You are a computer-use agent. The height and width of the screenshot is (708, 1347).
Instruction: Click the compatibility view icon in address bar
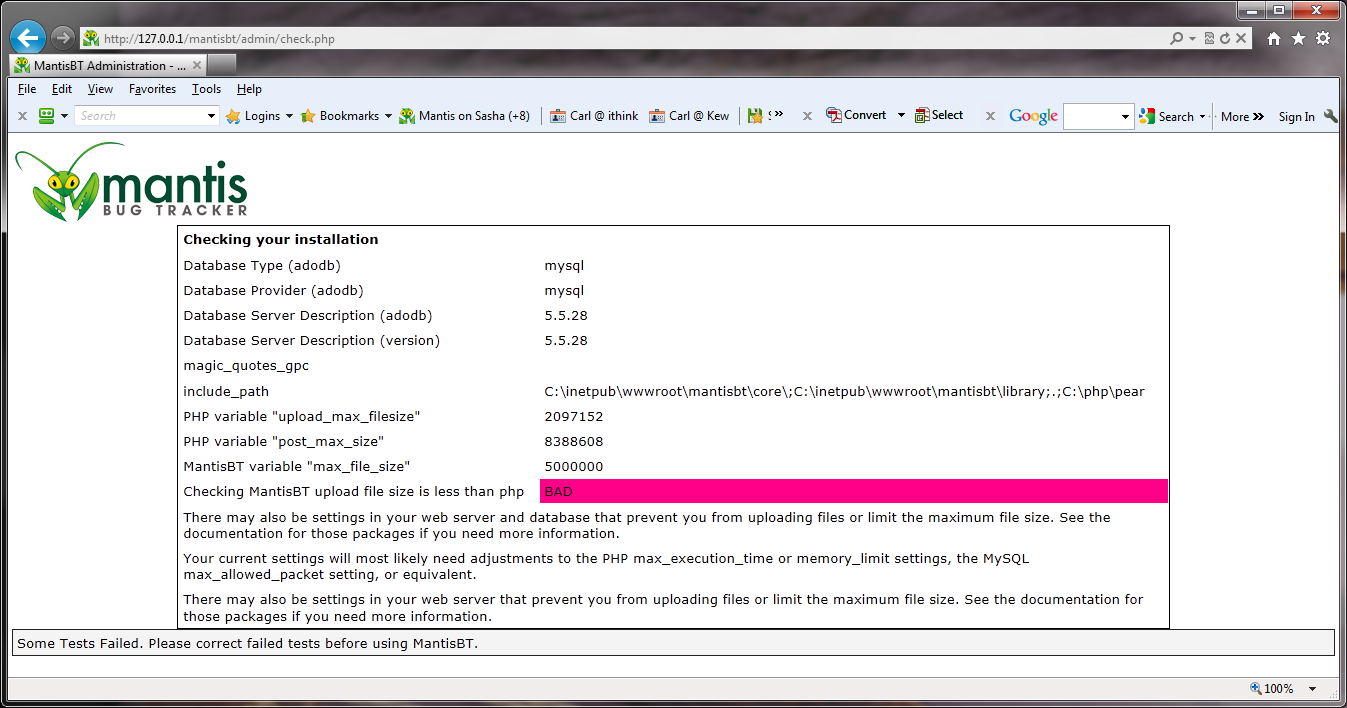click(x=1209, y=39)
